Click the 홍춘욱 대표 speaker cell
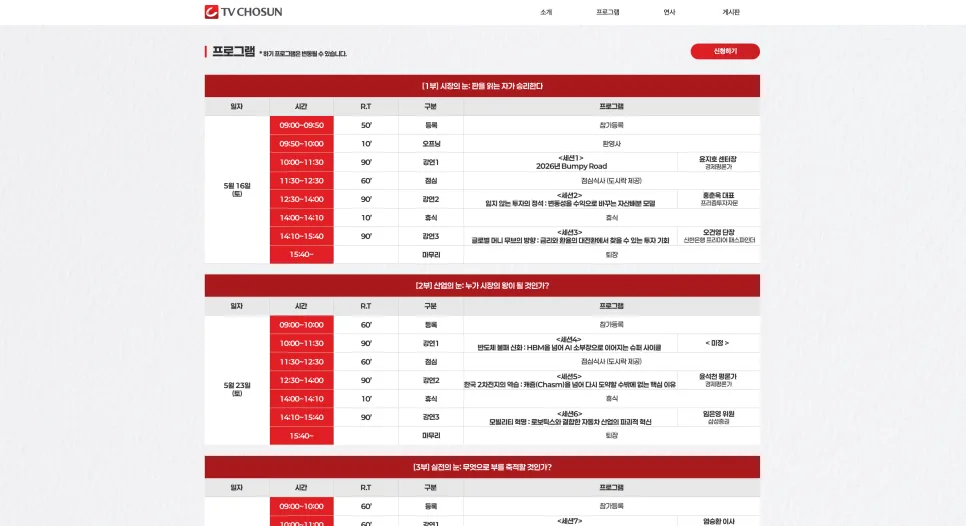The image size is (966, 526). click(718, 199)
